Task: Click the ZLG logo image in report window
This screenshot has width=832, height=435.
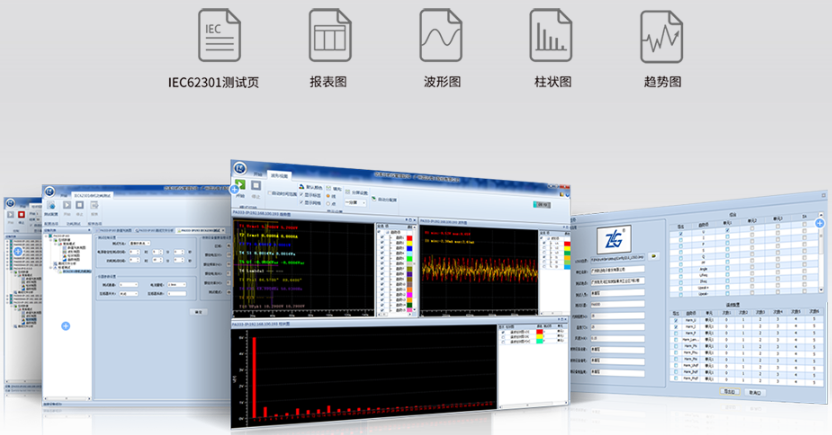Action: 614,239
